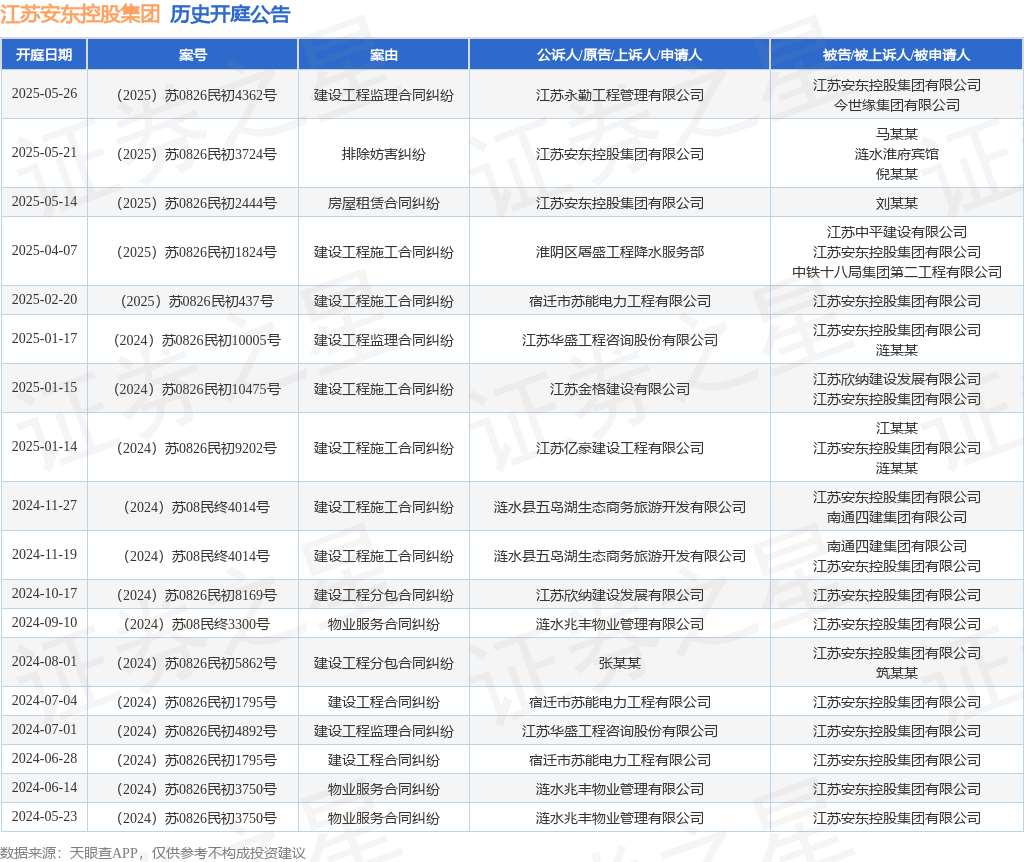Image resolution: width=1024 pixels, height=862 pixels.
Task: Select the heading 历史开庭公告
Action: pyautogui.click(x=230, y=14)
